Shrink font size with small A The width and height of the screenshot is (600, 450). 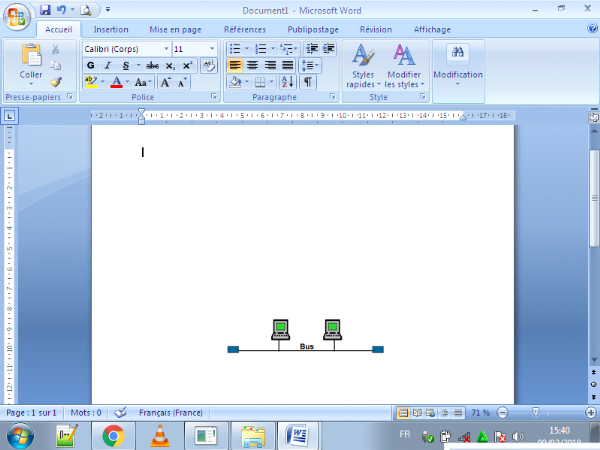182,82
